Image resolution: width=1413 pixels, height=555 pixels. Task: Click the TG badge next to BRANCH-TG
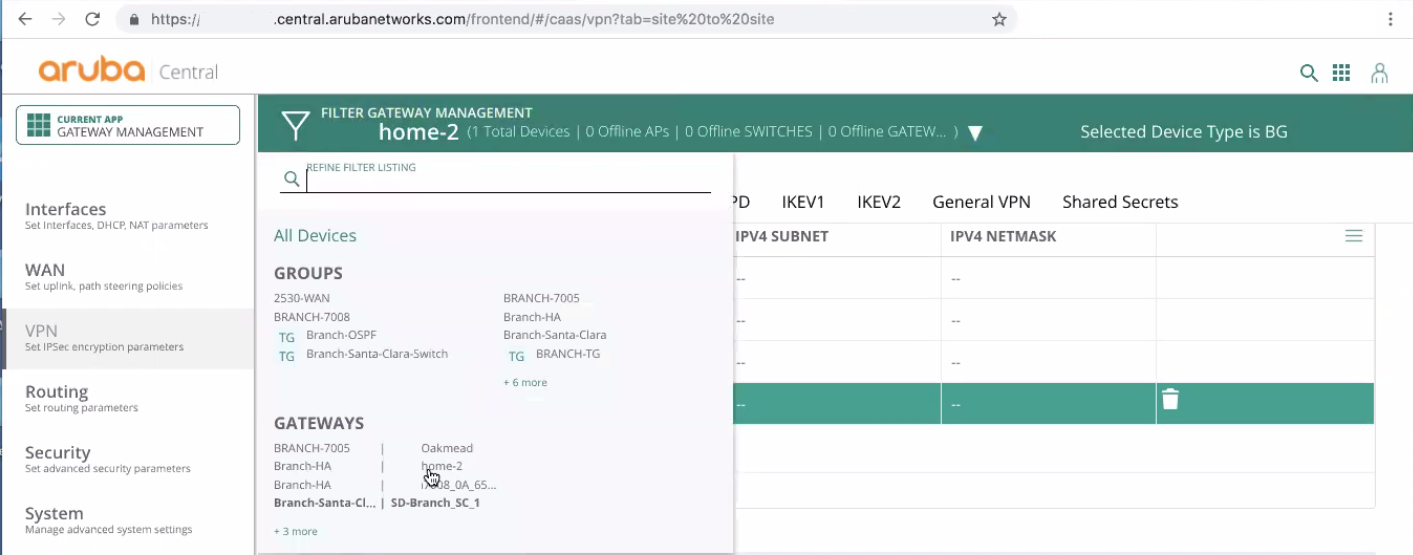516,355
